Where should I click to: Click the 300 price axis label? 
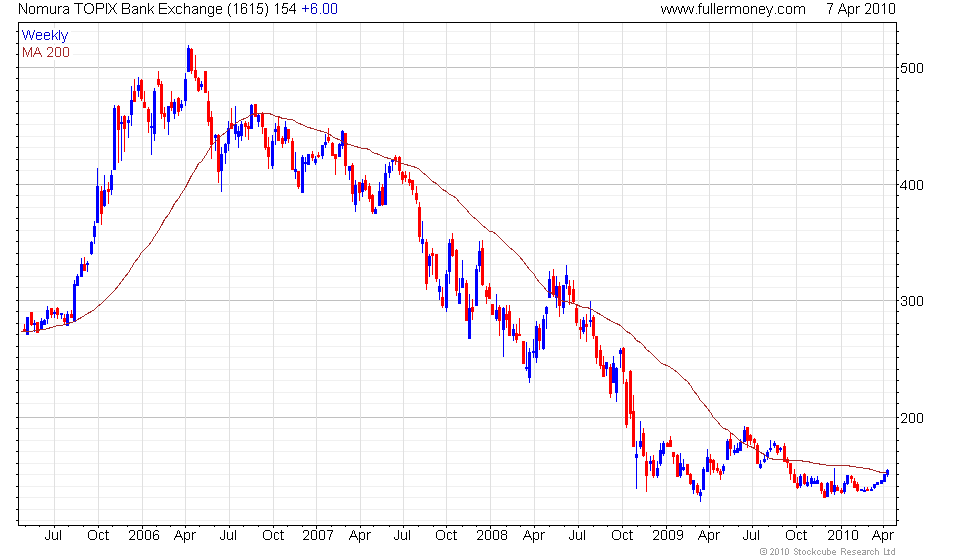point(912,301)
